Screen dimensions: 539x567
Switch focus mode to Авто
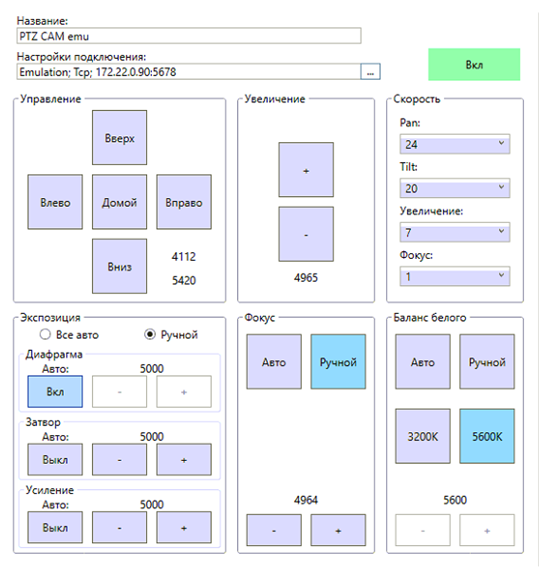click(274, 362)
